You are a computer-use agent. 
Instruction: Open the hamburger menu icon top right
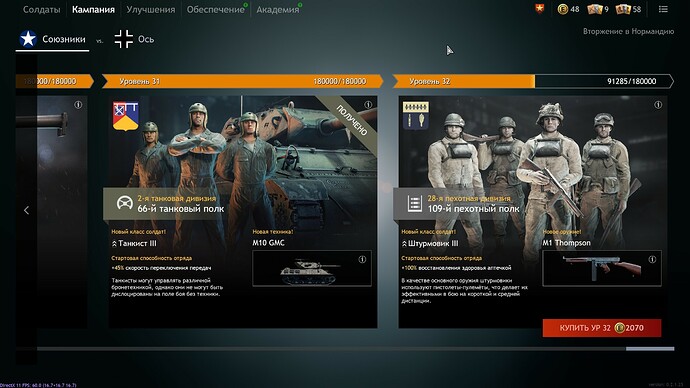663,9
